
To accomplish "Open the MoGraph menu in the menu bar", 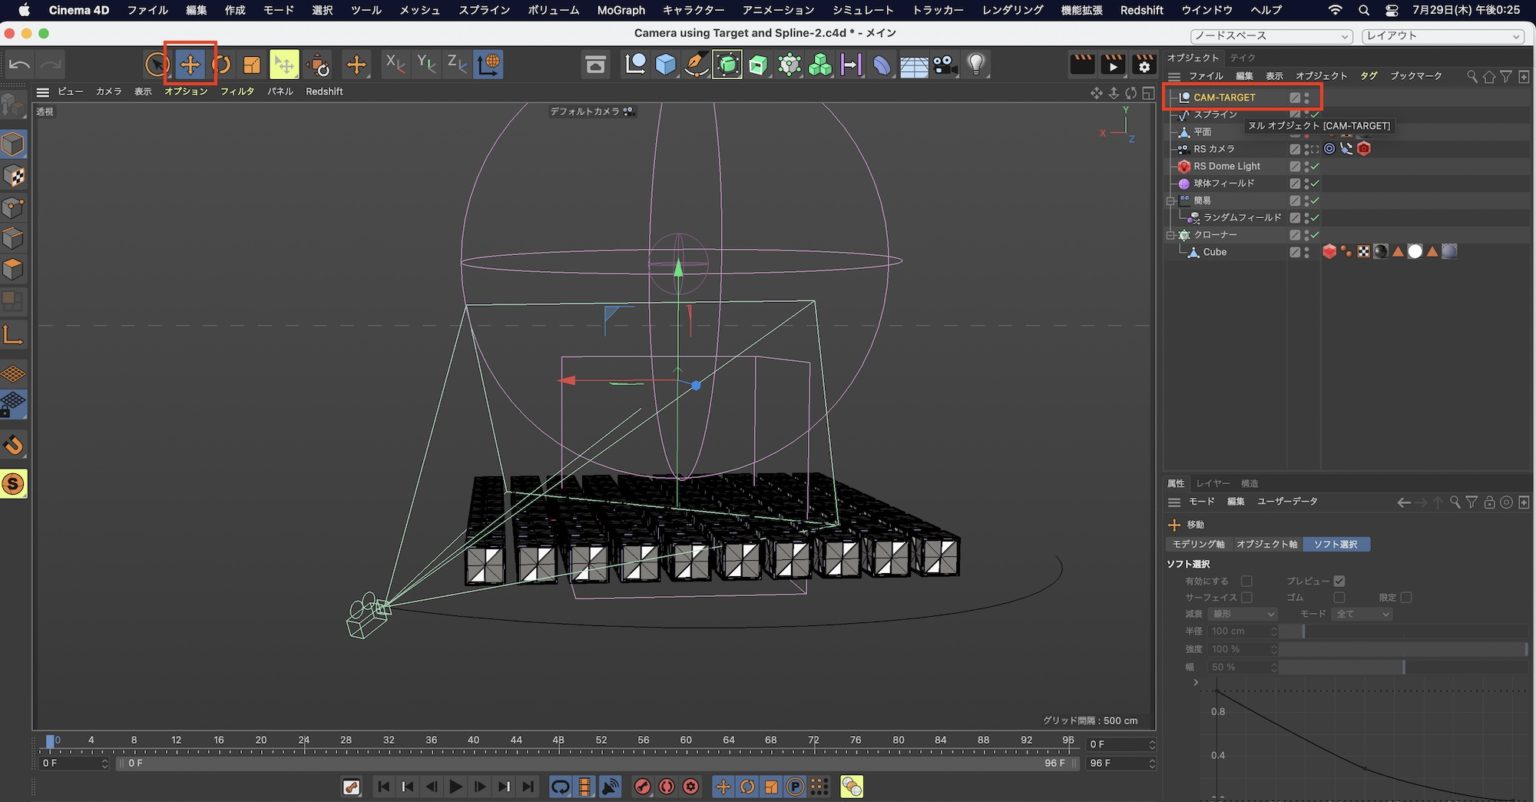I will [x=620, y=10].
